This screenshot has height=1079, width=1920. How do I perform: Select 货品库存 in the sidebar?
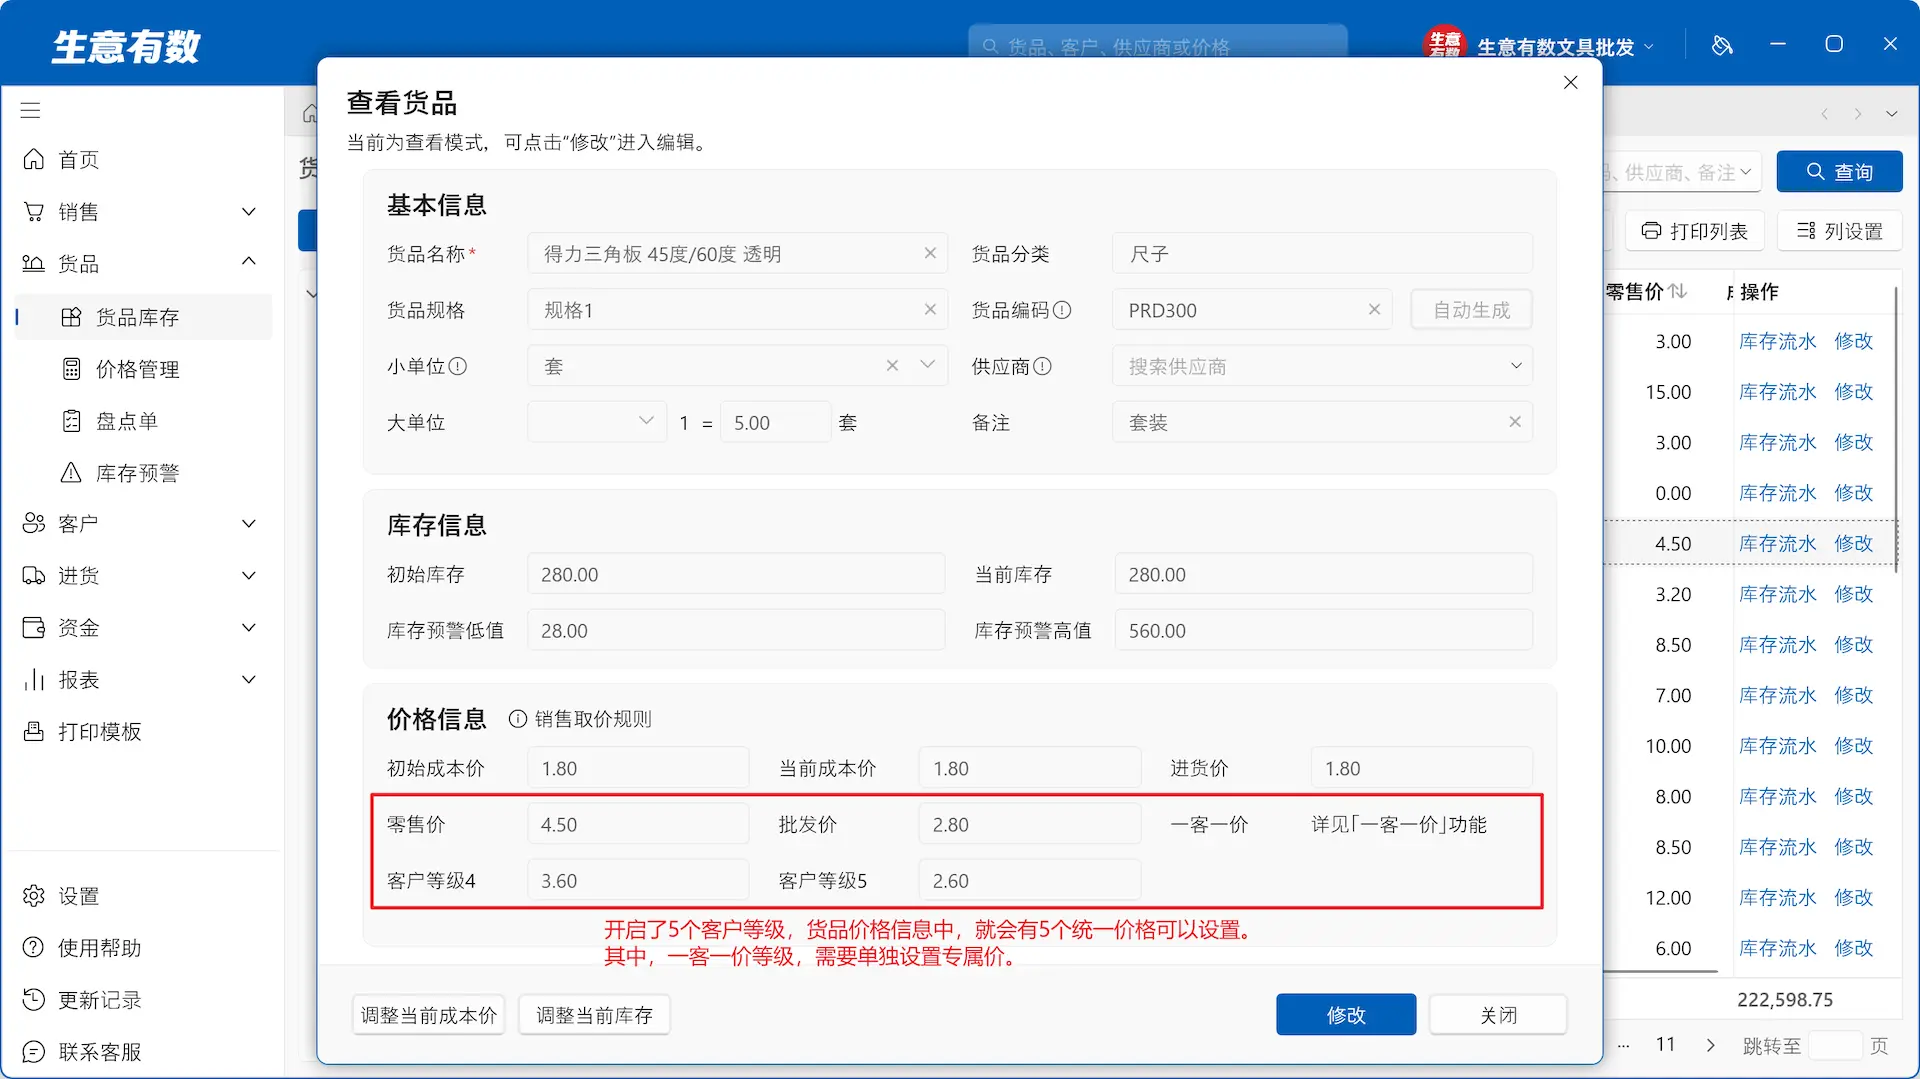coord(142,317)
